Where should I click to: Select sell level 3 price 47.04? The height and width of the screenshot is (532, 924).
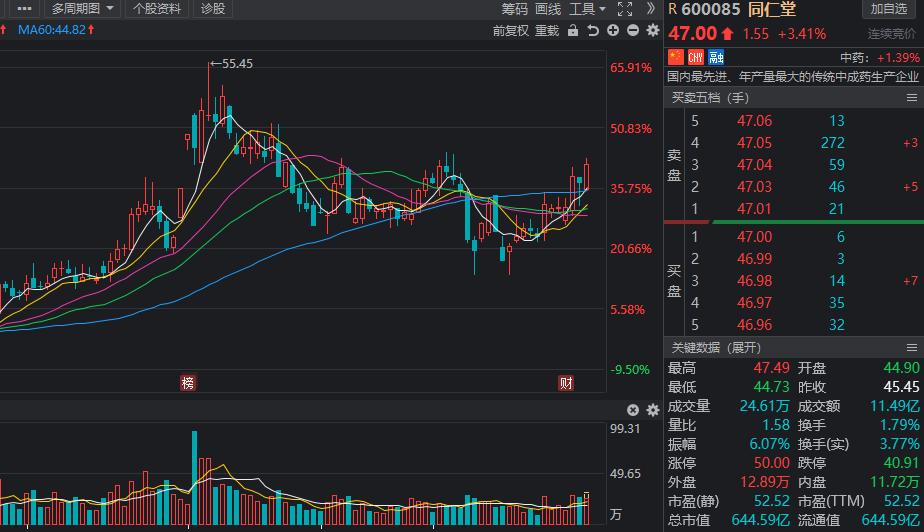tap(754, 165)
